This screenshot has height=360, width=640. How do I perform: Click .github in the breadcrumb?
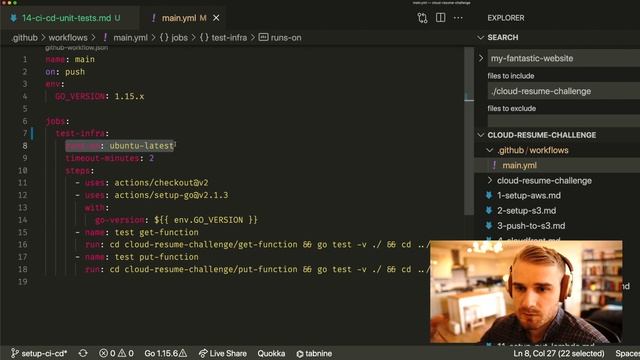pos(25,38)
